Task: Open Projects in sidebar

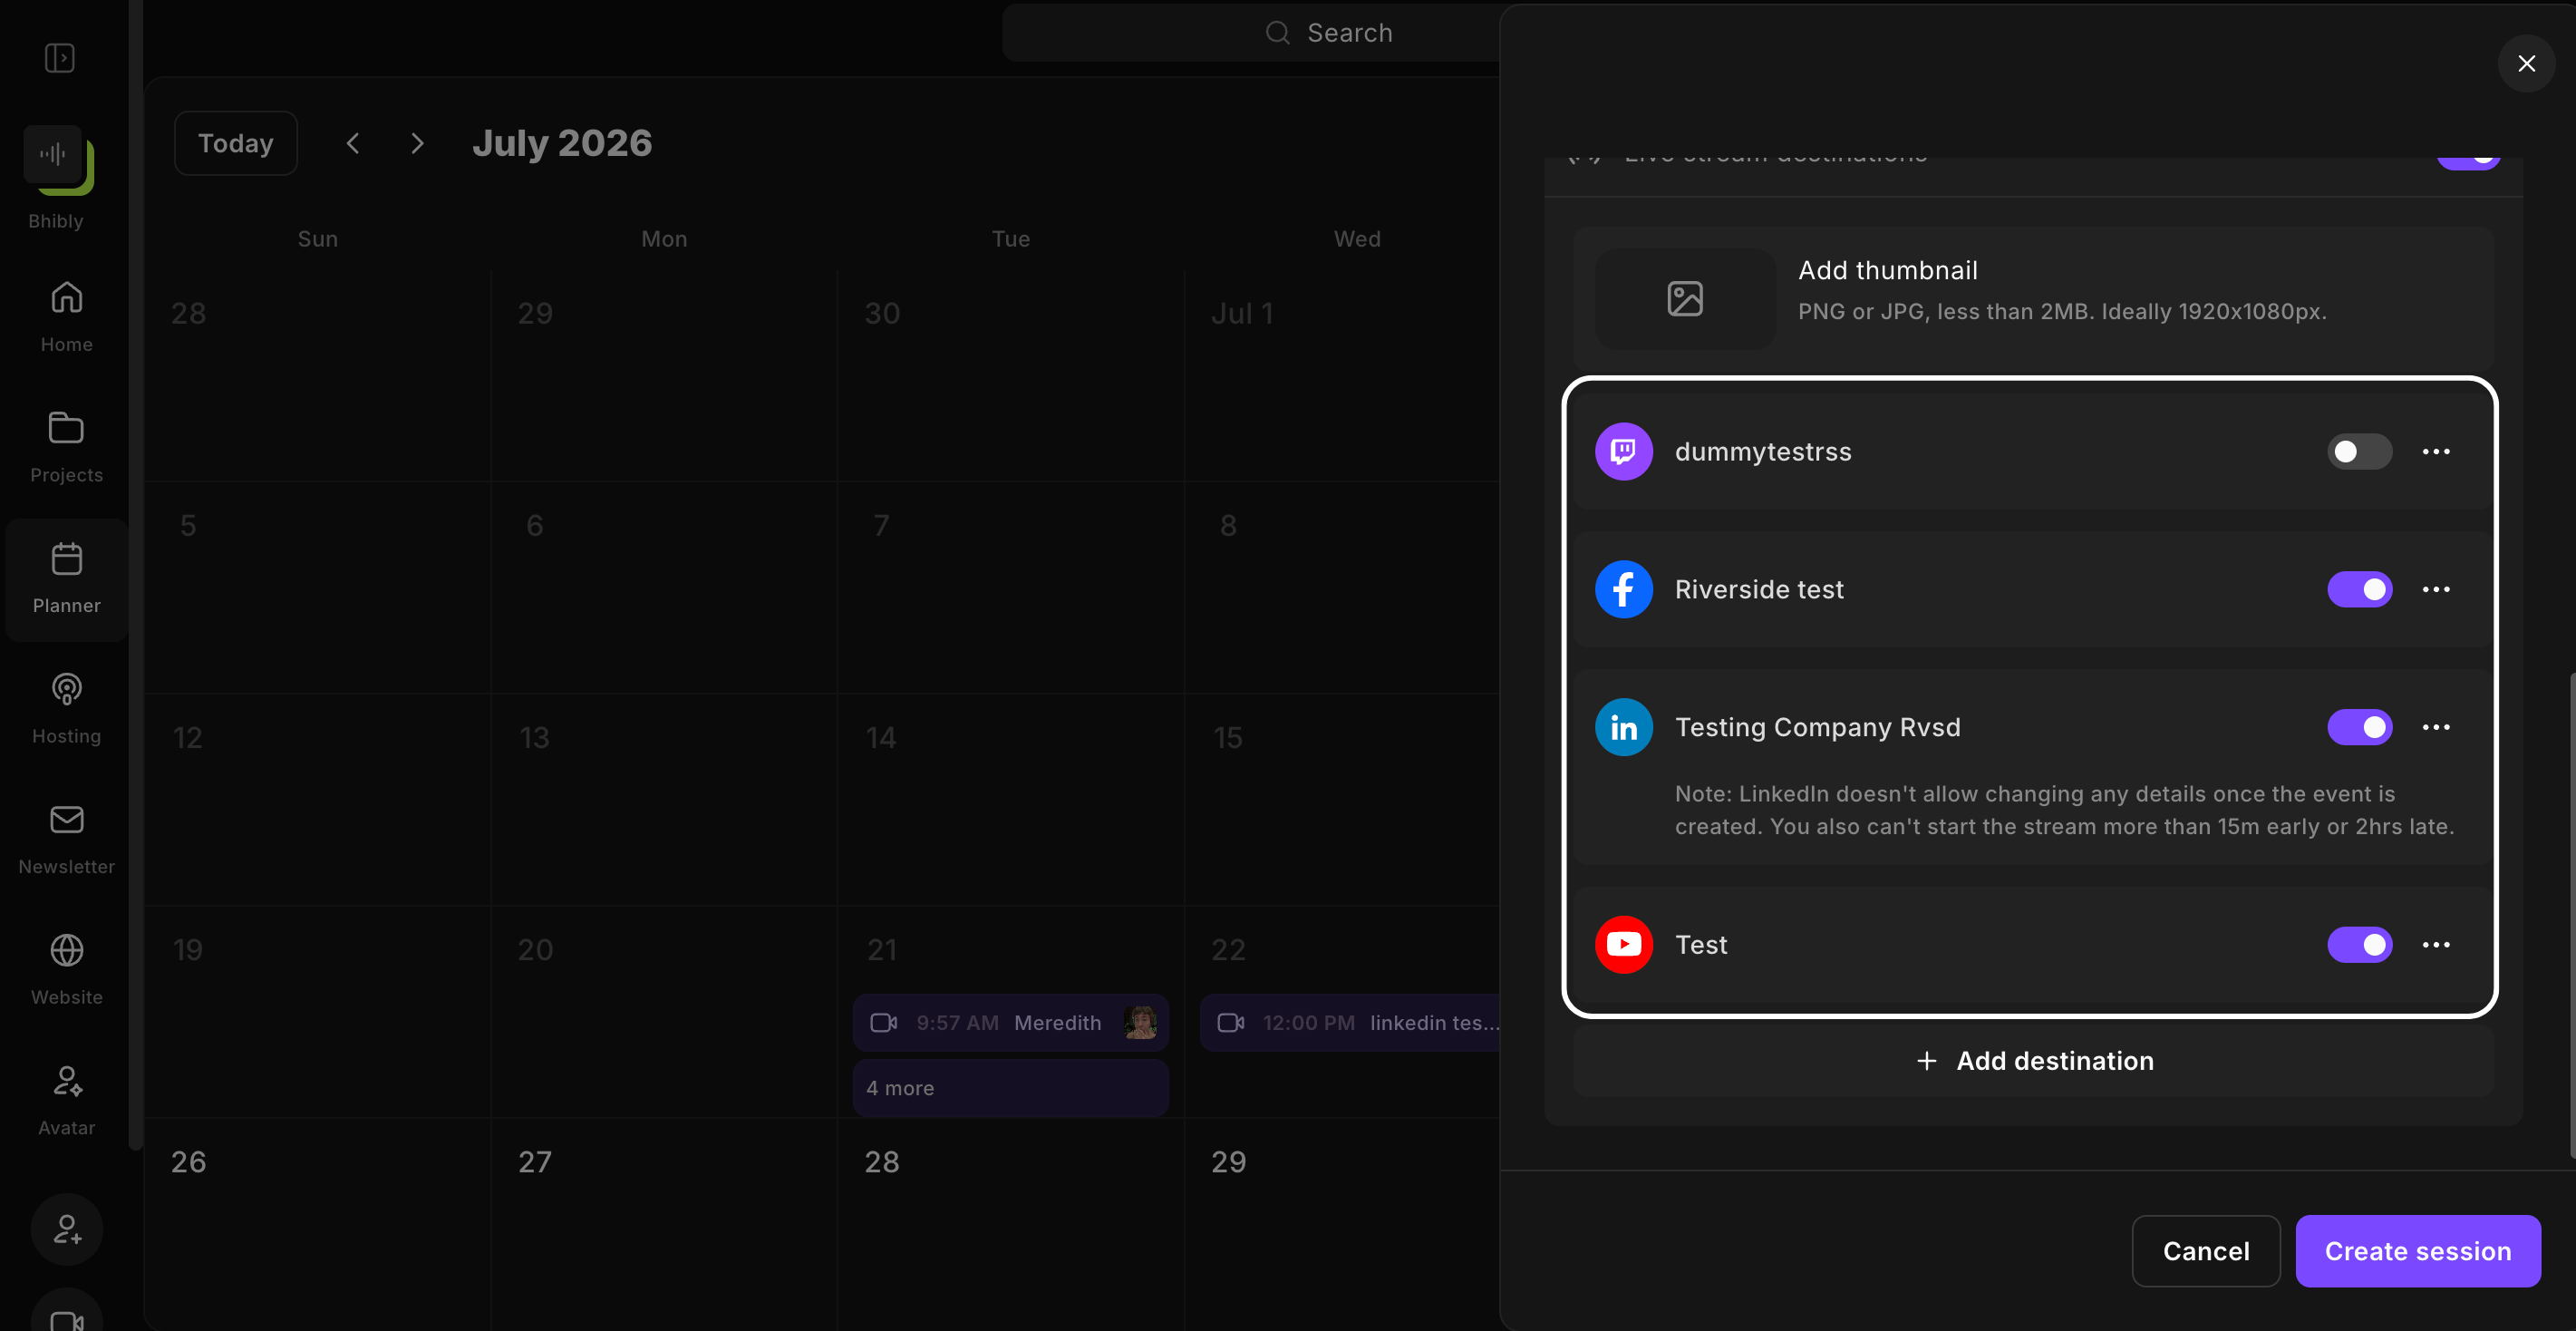Action: click(x=66, y=447)
